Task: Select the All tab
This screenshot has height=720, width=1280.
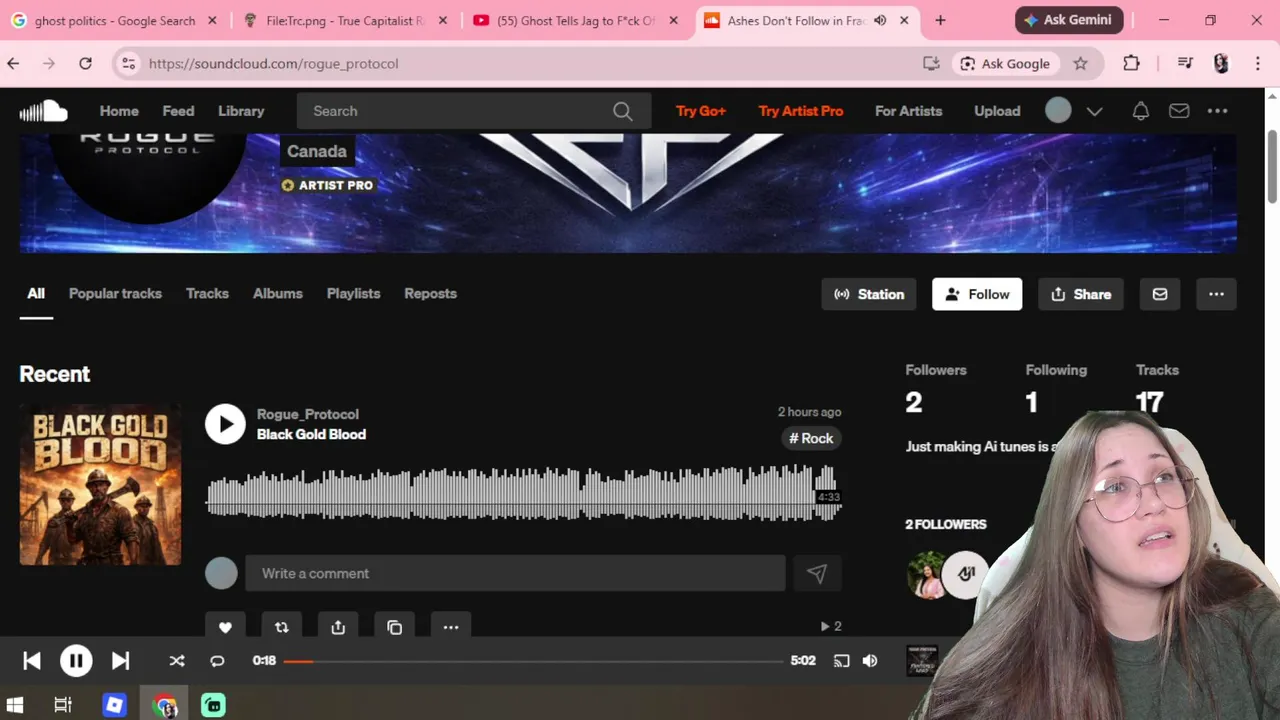Action: pos(36,293)
